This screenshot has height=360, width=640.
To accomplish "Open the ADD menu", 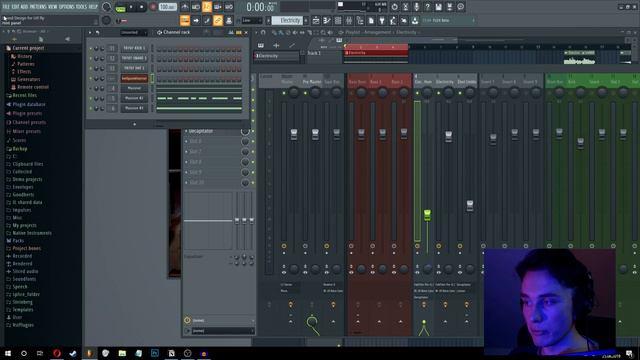I will pos(24,7).
